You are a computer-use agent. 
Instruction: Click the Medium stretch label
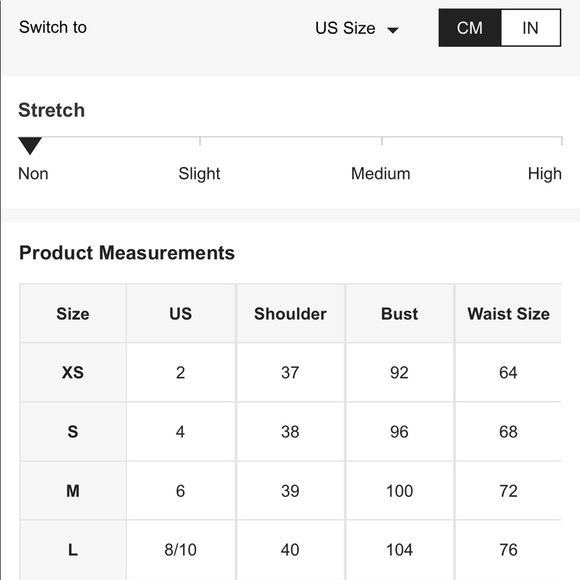pos(381,173)
